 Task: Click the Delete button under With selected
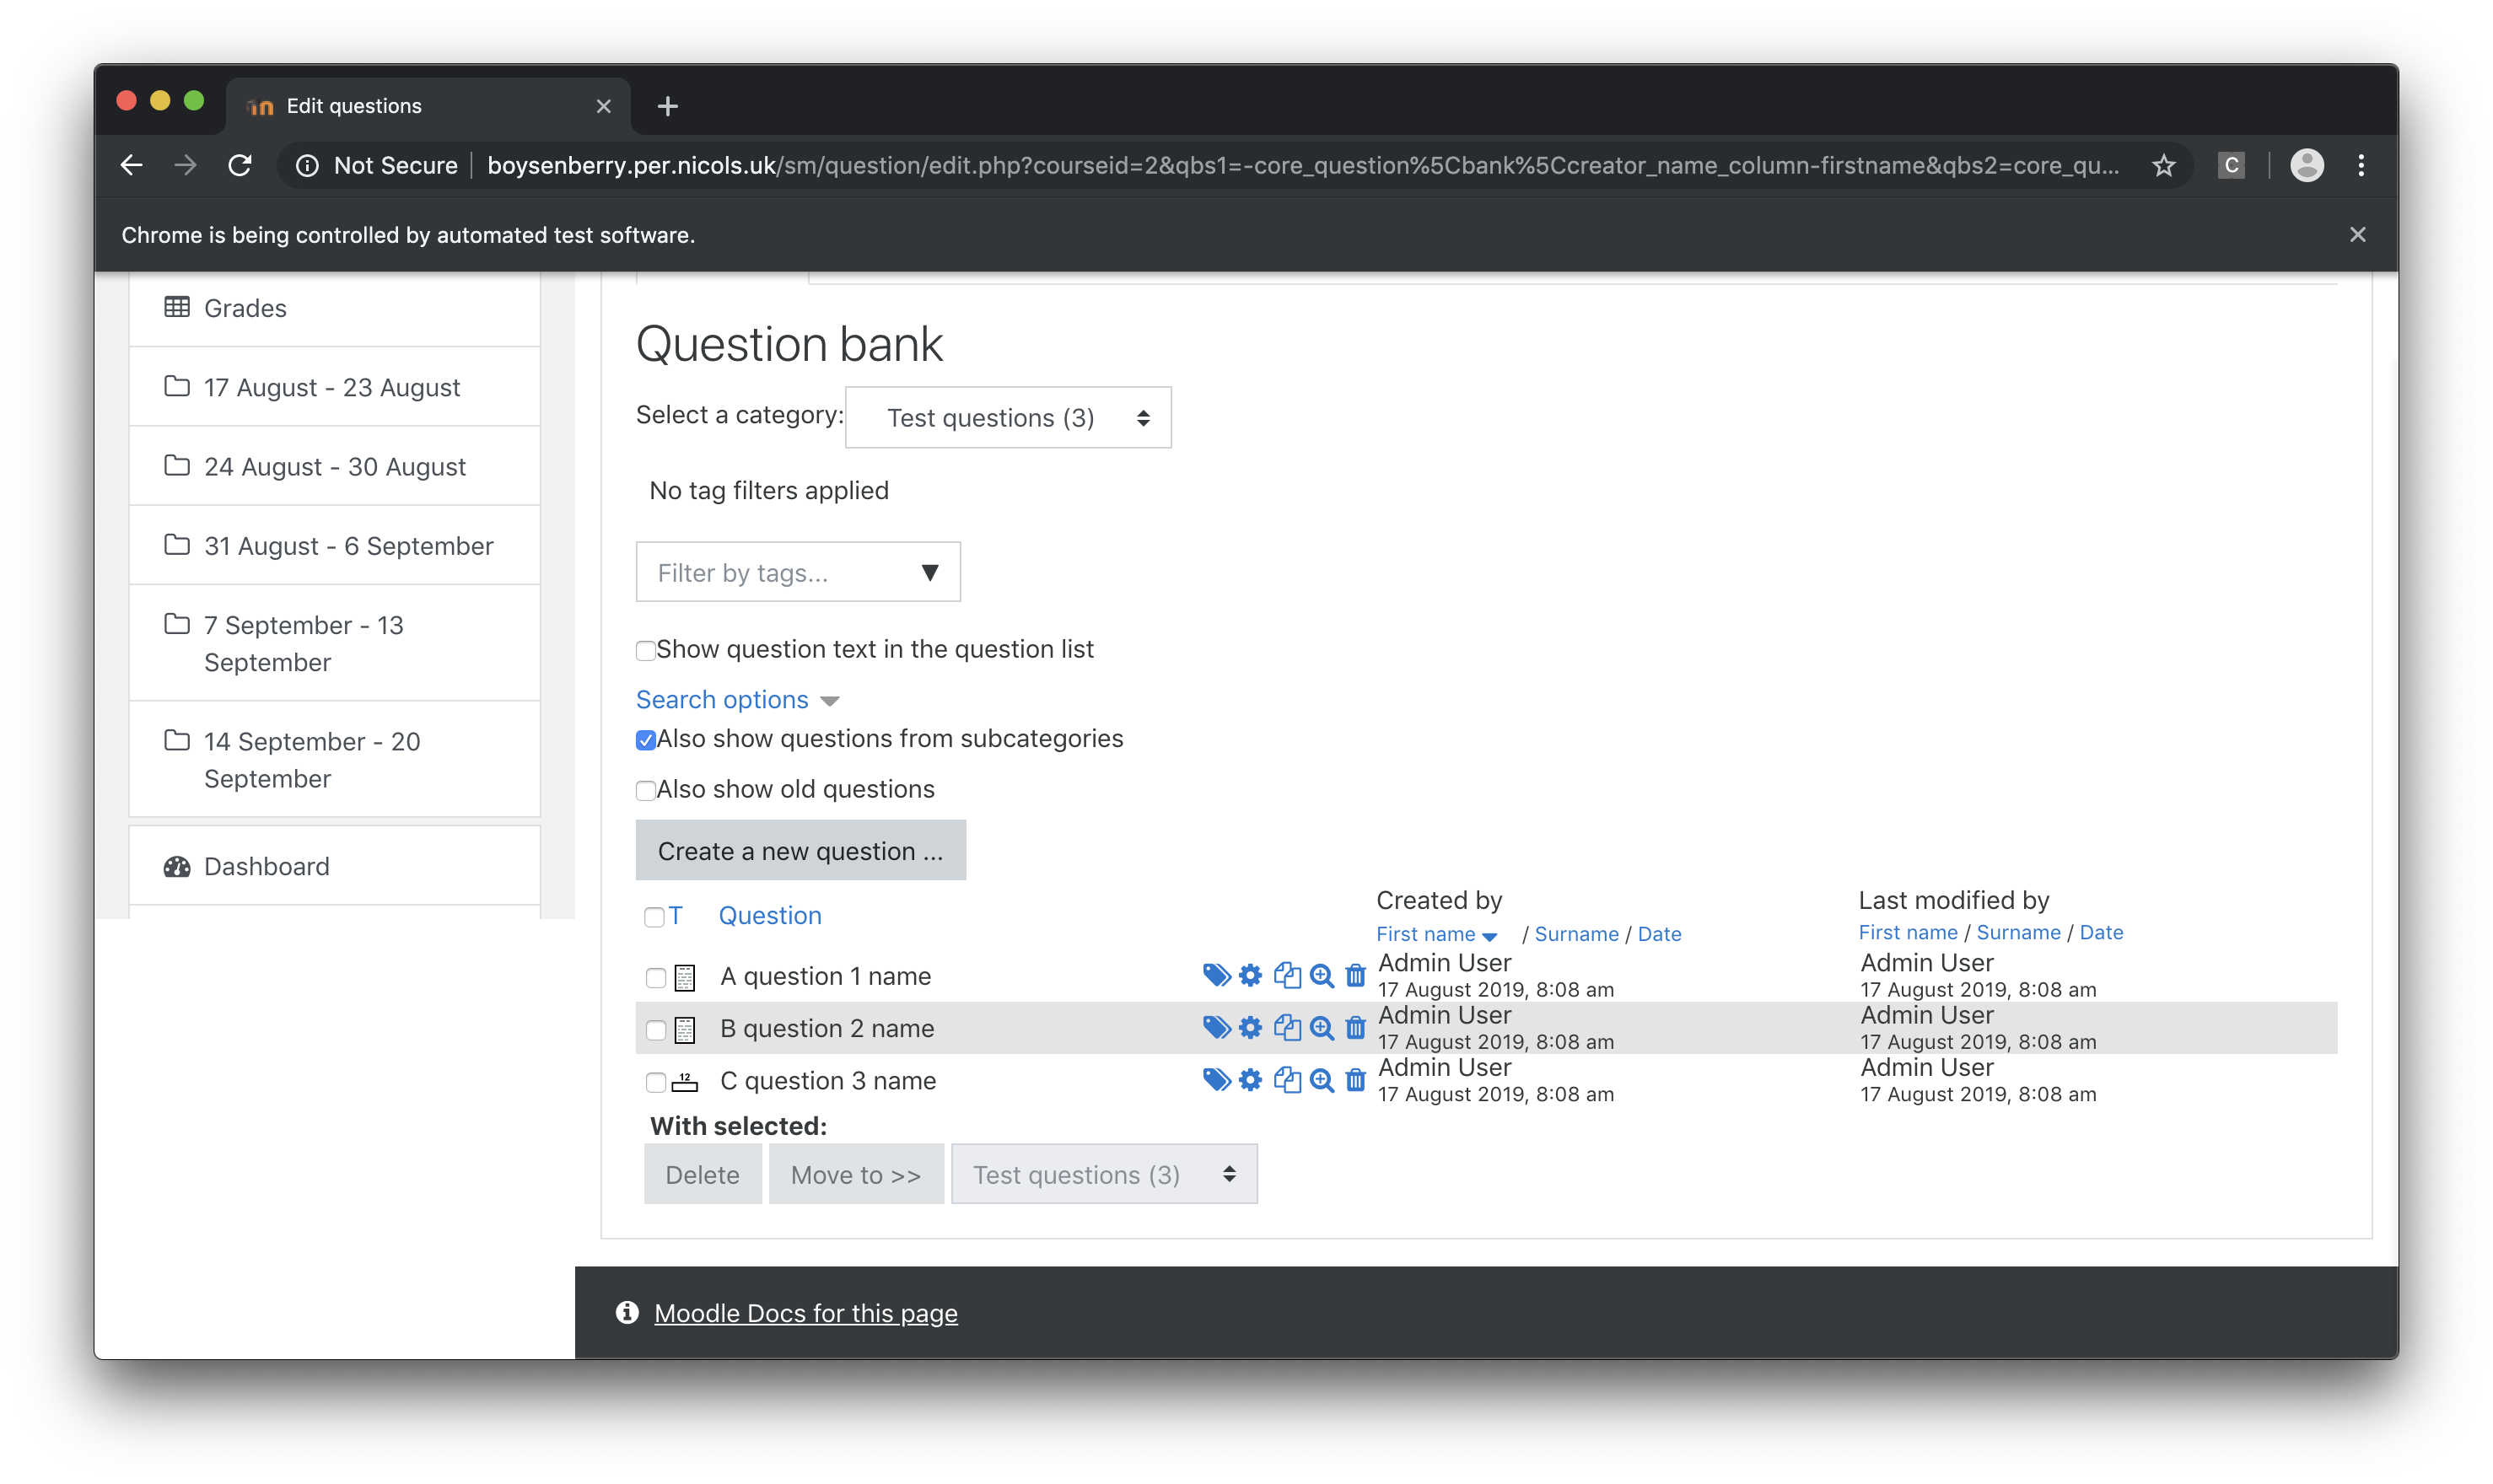click(x=702, y=1174)
